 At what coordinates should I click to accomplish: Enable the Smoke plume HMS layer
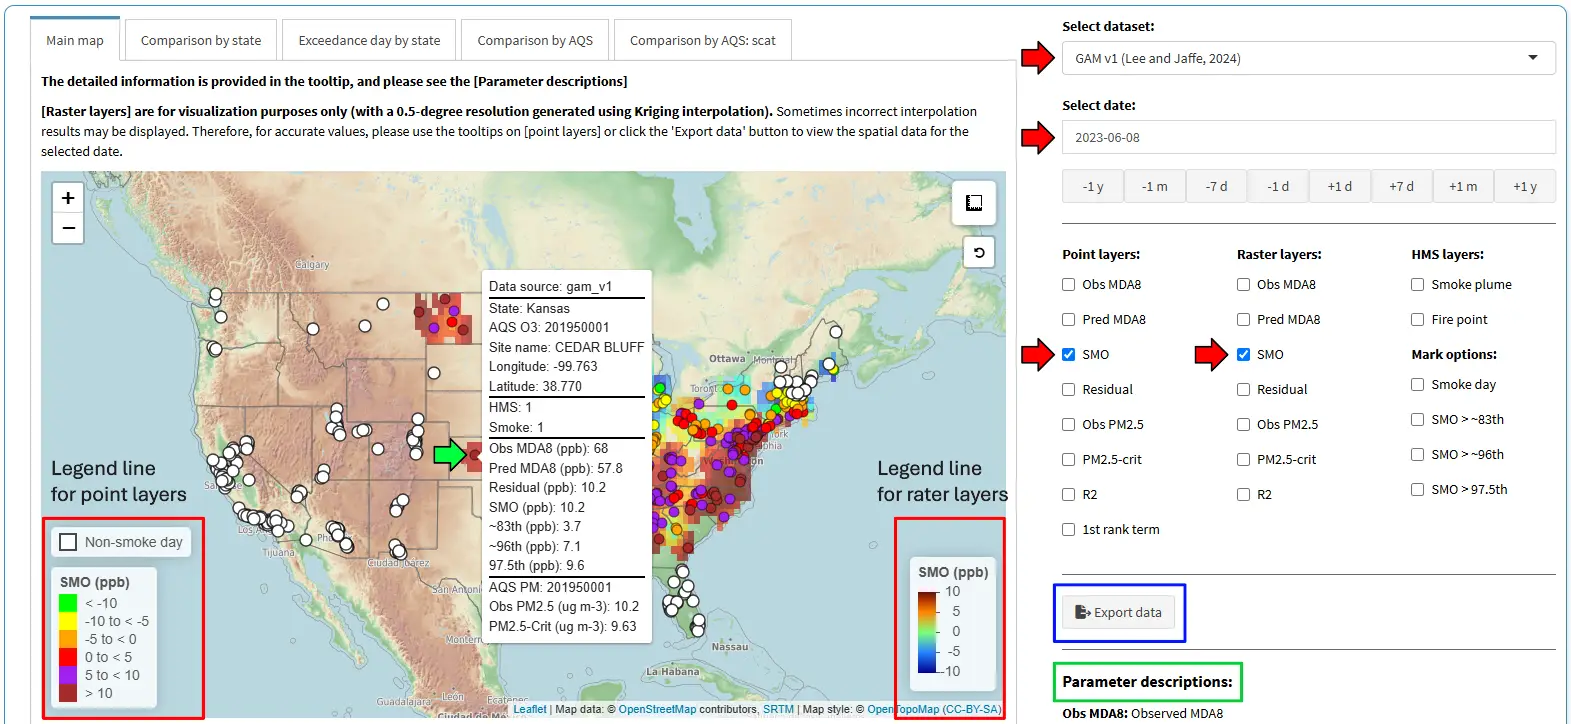[1417, 285]
